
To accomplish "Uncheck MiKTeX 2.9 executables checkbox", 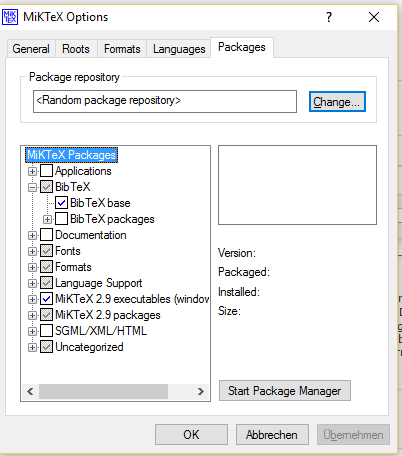I will click(46, 299).
